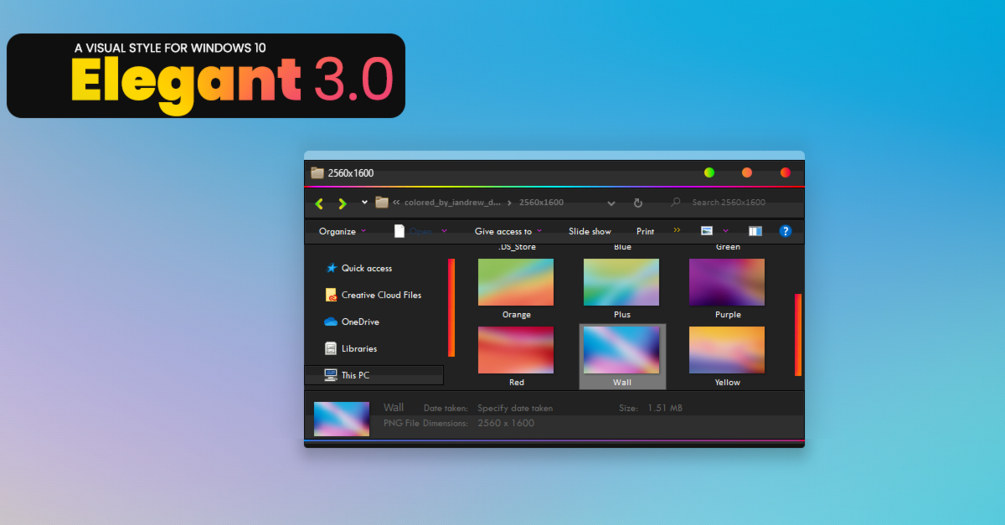Refresh the folder view
This screenshot has width=1005, height=525.
coord(638,203)
